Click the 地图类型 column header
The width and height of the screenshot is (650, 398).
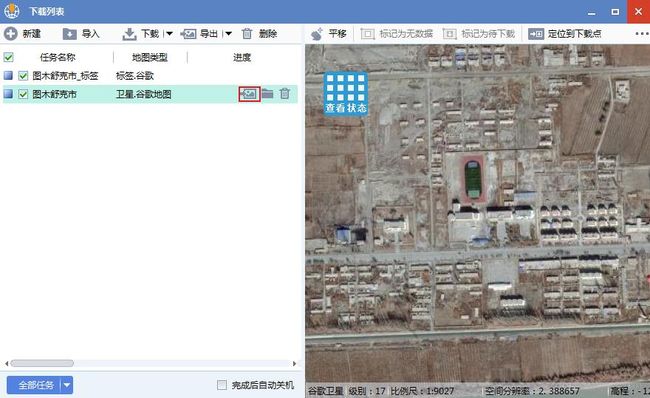(150, 57)
